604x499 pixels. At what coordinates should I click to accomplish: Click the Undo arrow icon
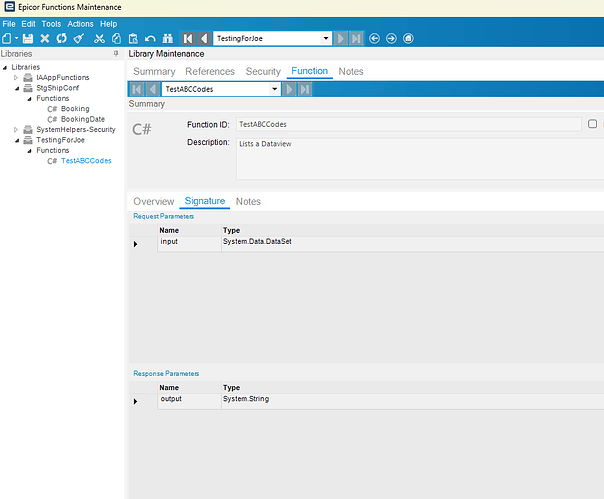pyautogui.click(x=150, y=38)
